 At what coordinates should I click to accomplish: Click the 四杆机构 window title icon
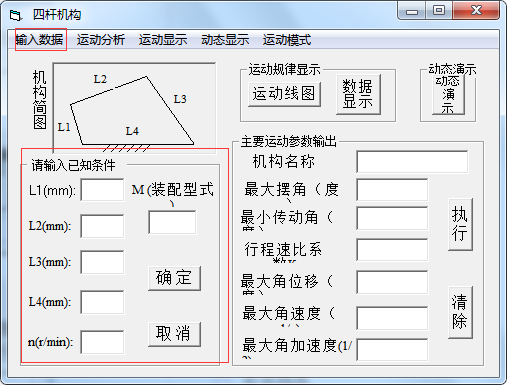[x=16, y=15]
